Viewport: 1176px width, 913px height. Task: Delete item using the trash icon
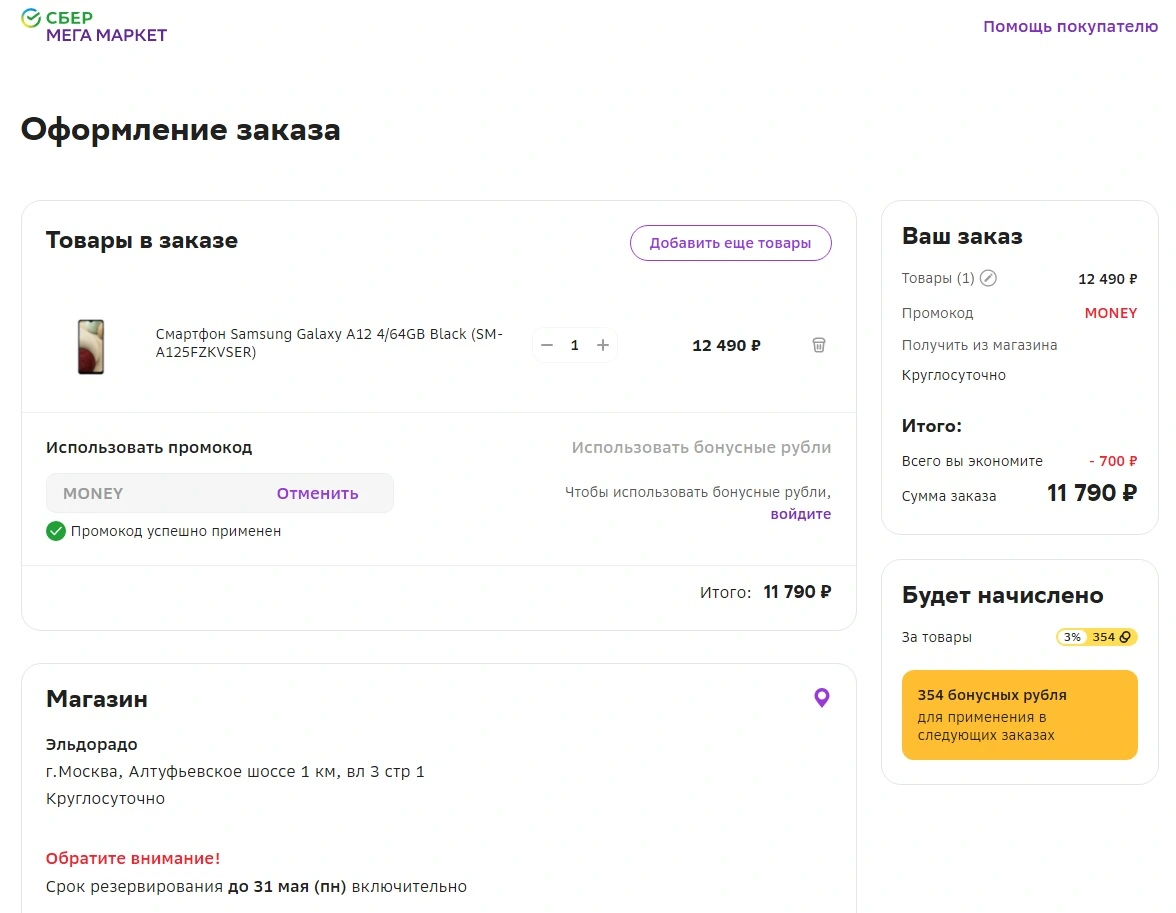(818, 345)
